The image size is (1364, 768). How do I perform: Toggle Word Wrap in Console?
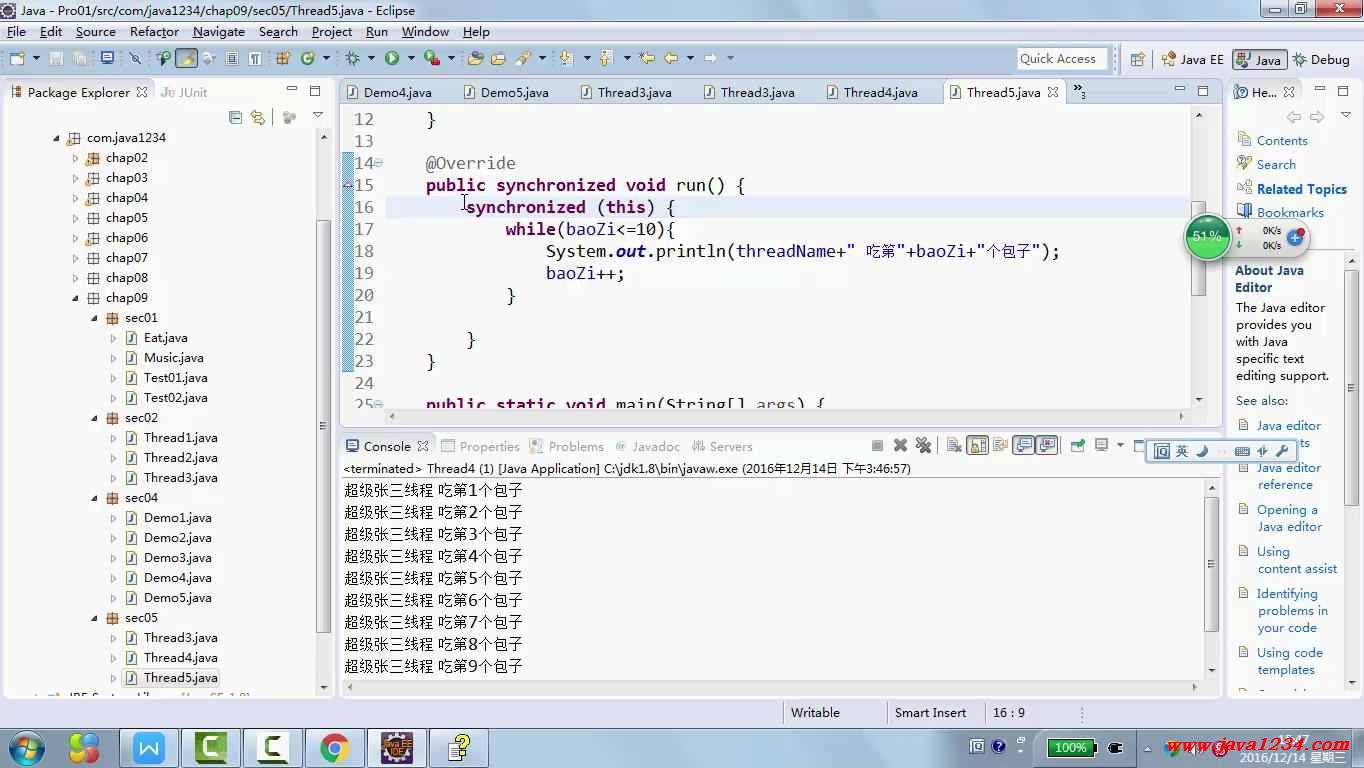1000,446
